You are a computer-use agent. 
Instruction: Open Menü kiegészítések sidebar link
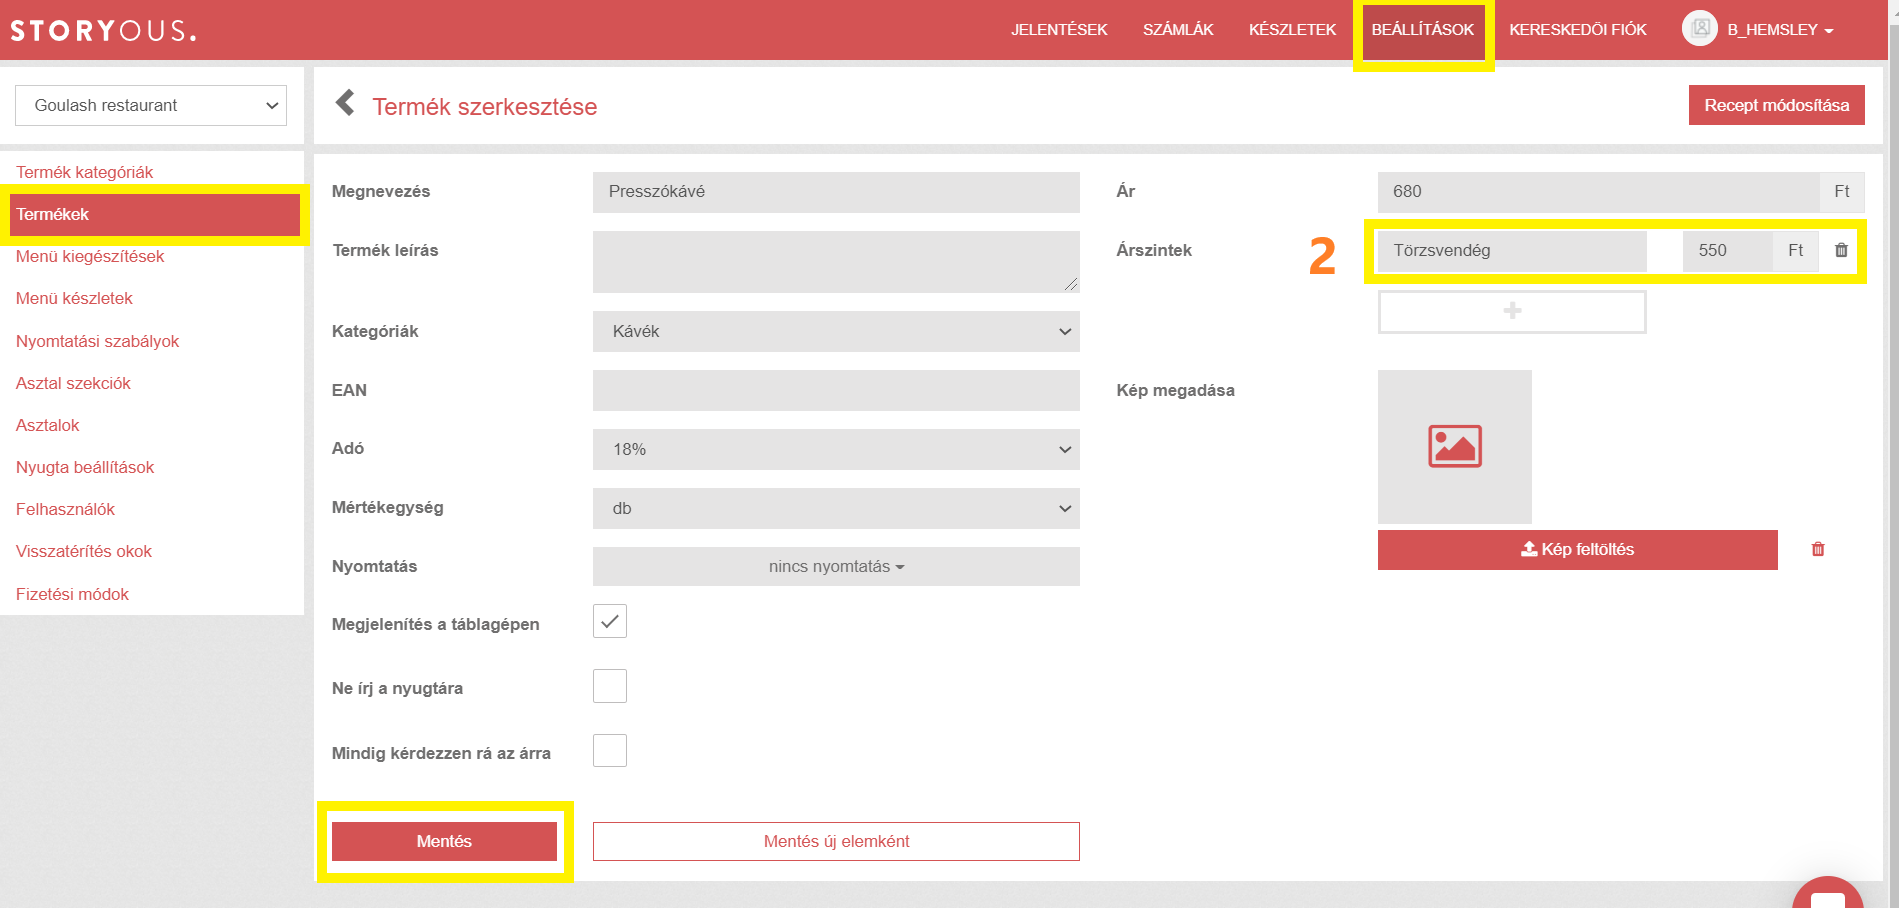pos(90,256)
